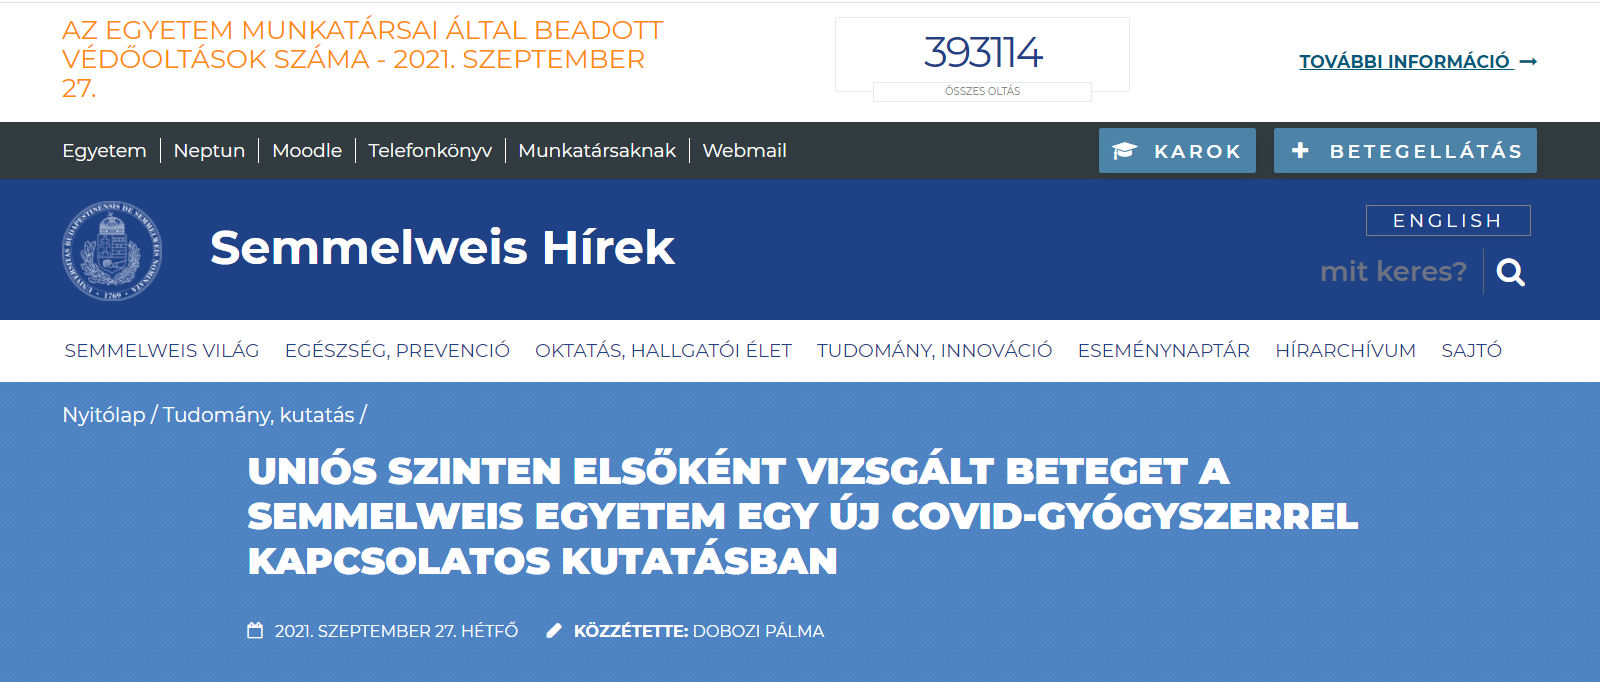Open the SAJTÓ menu item
The height and width of the screenshot is (682, 1600).
click(1471, 351)
